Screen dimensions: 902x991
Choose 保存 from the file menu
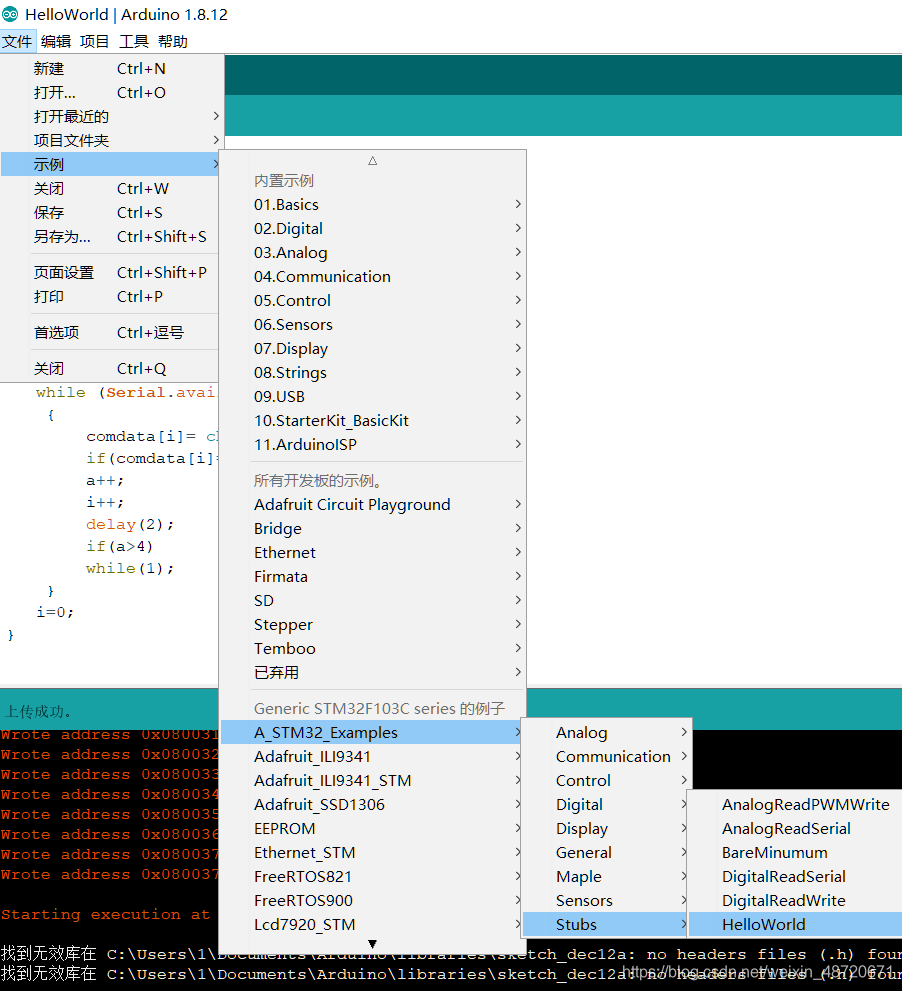(x=110, y=212)
